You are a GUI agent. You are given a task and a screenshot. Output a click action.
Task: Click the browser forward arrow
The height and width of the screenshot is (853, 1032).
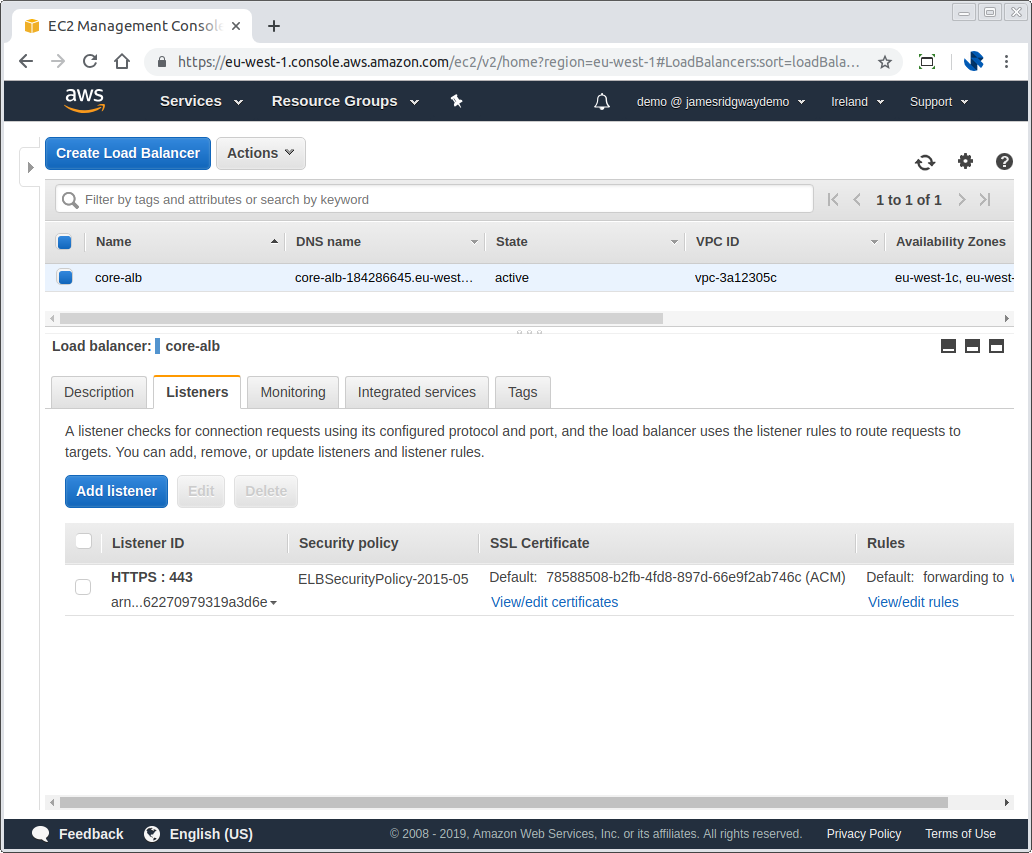click(x=58, y=61)
